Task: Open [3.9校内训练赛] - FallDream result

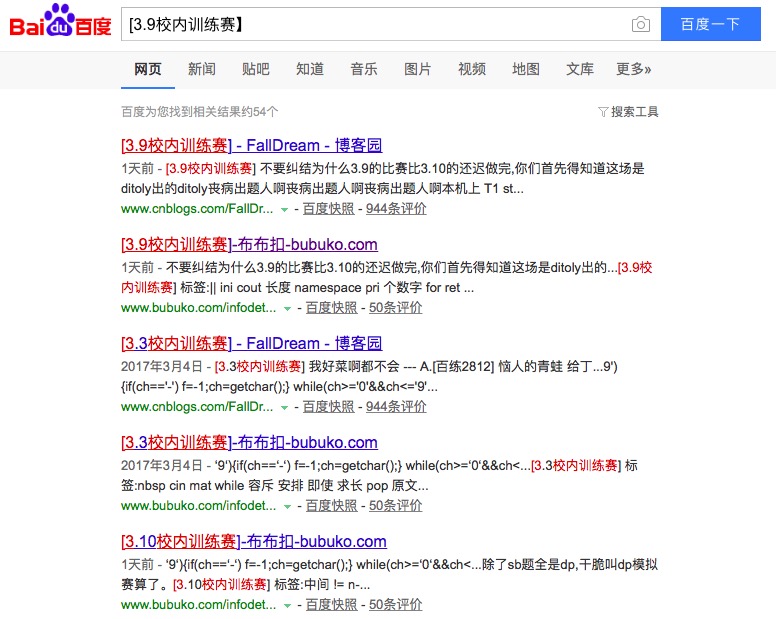Action: (x=251, y=145)
